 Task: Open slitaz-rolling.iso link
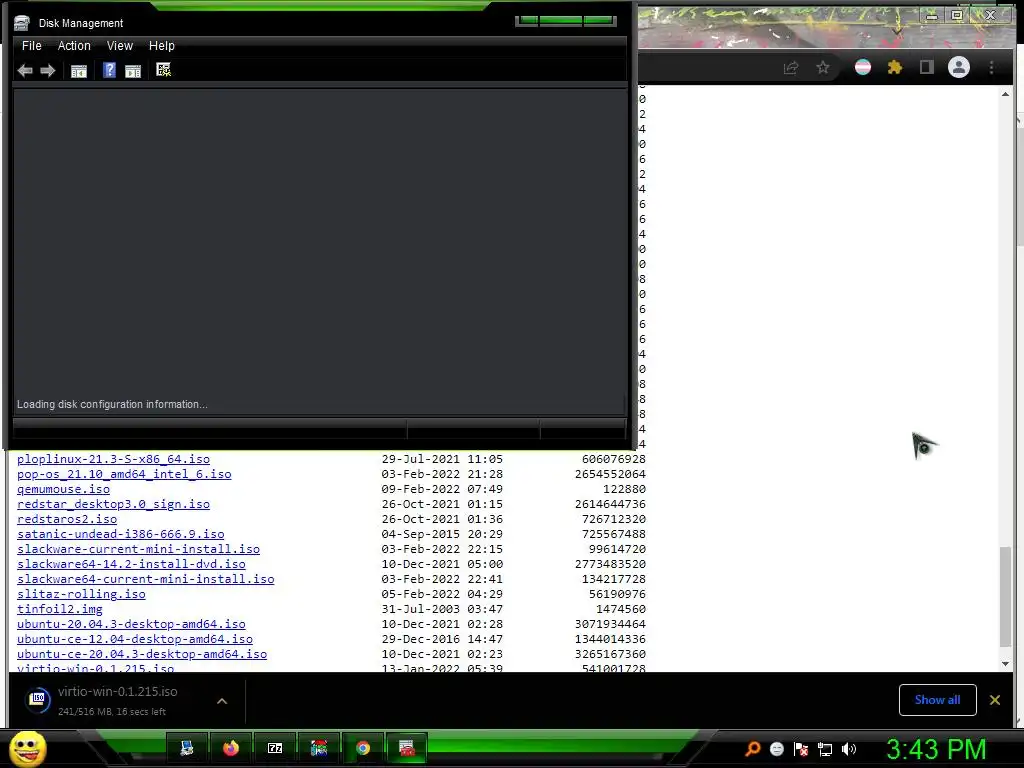point(82,594)
